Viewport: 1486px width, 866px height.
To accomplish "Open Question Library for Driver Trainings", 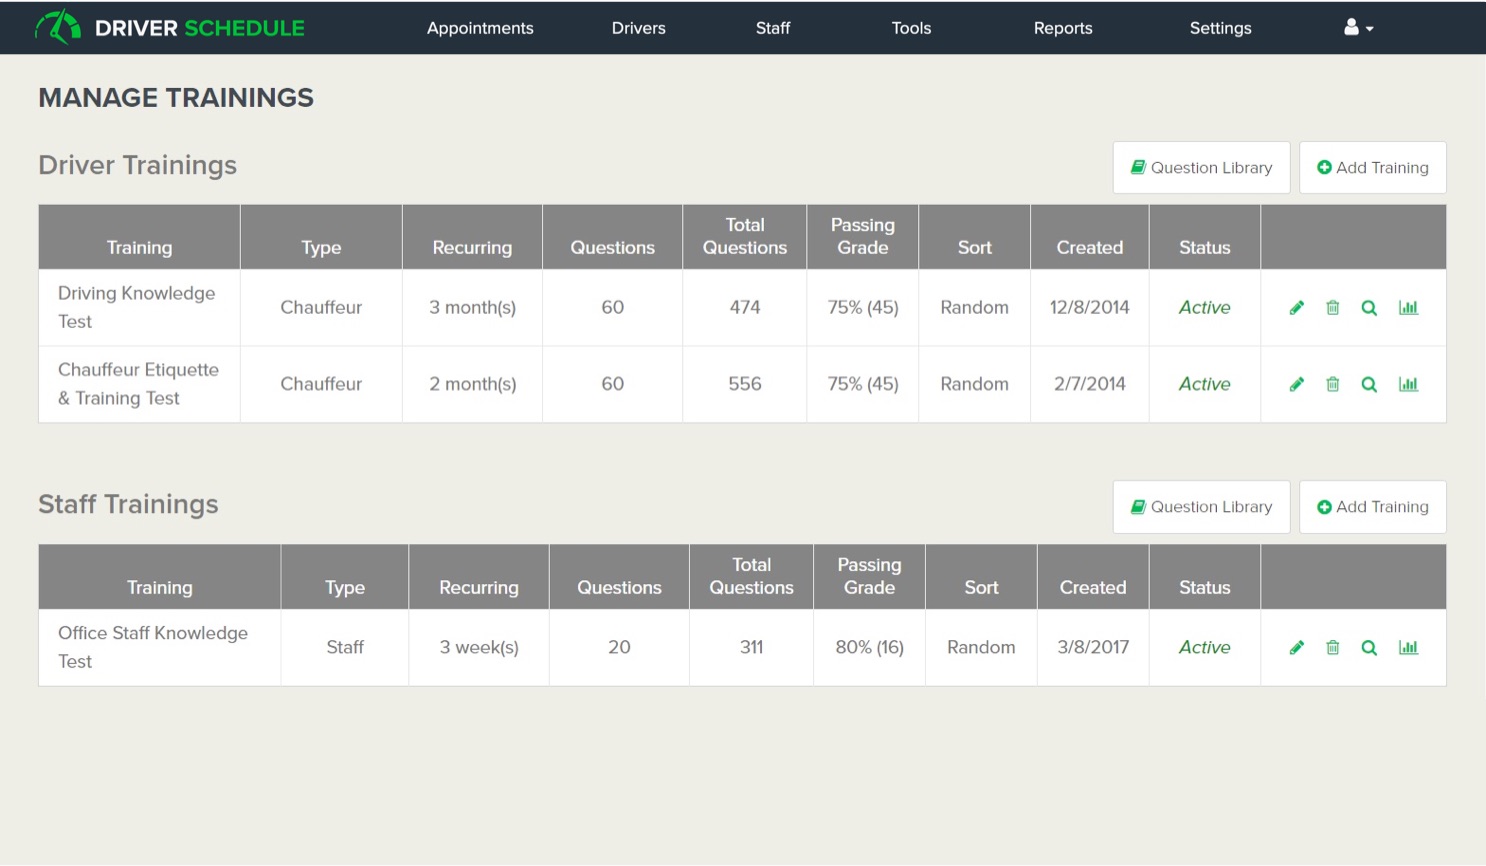I will click(1201, 168).
